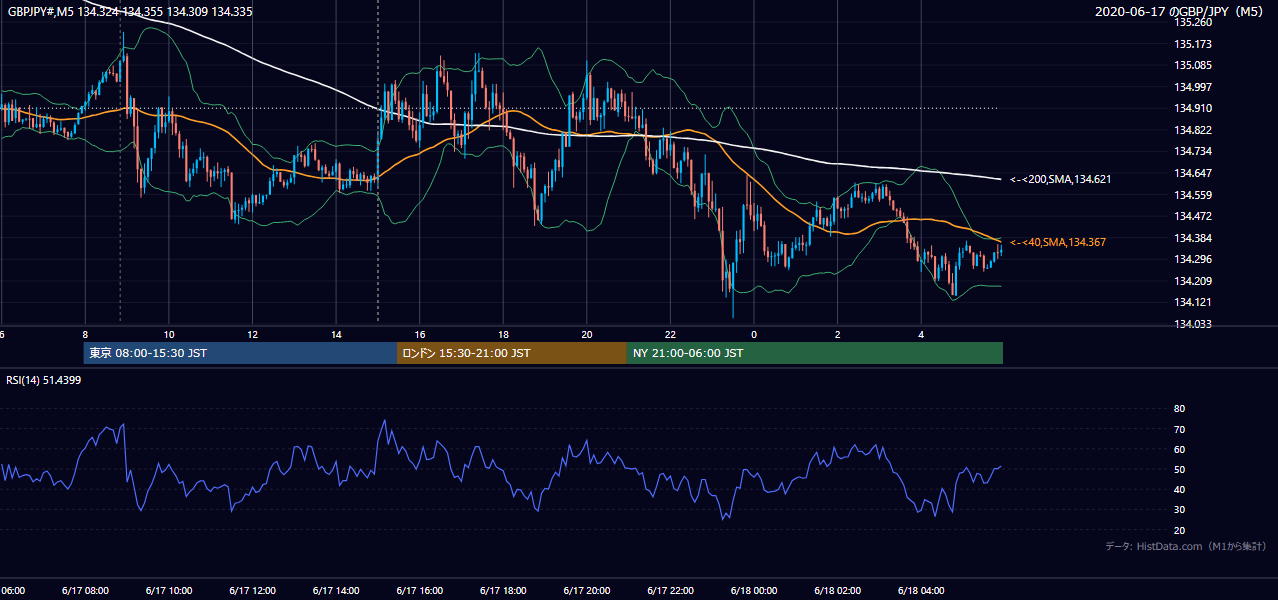Click the 134.472 price axis label
This screenshot has height=600, width=1278.
coord(1193,216)
